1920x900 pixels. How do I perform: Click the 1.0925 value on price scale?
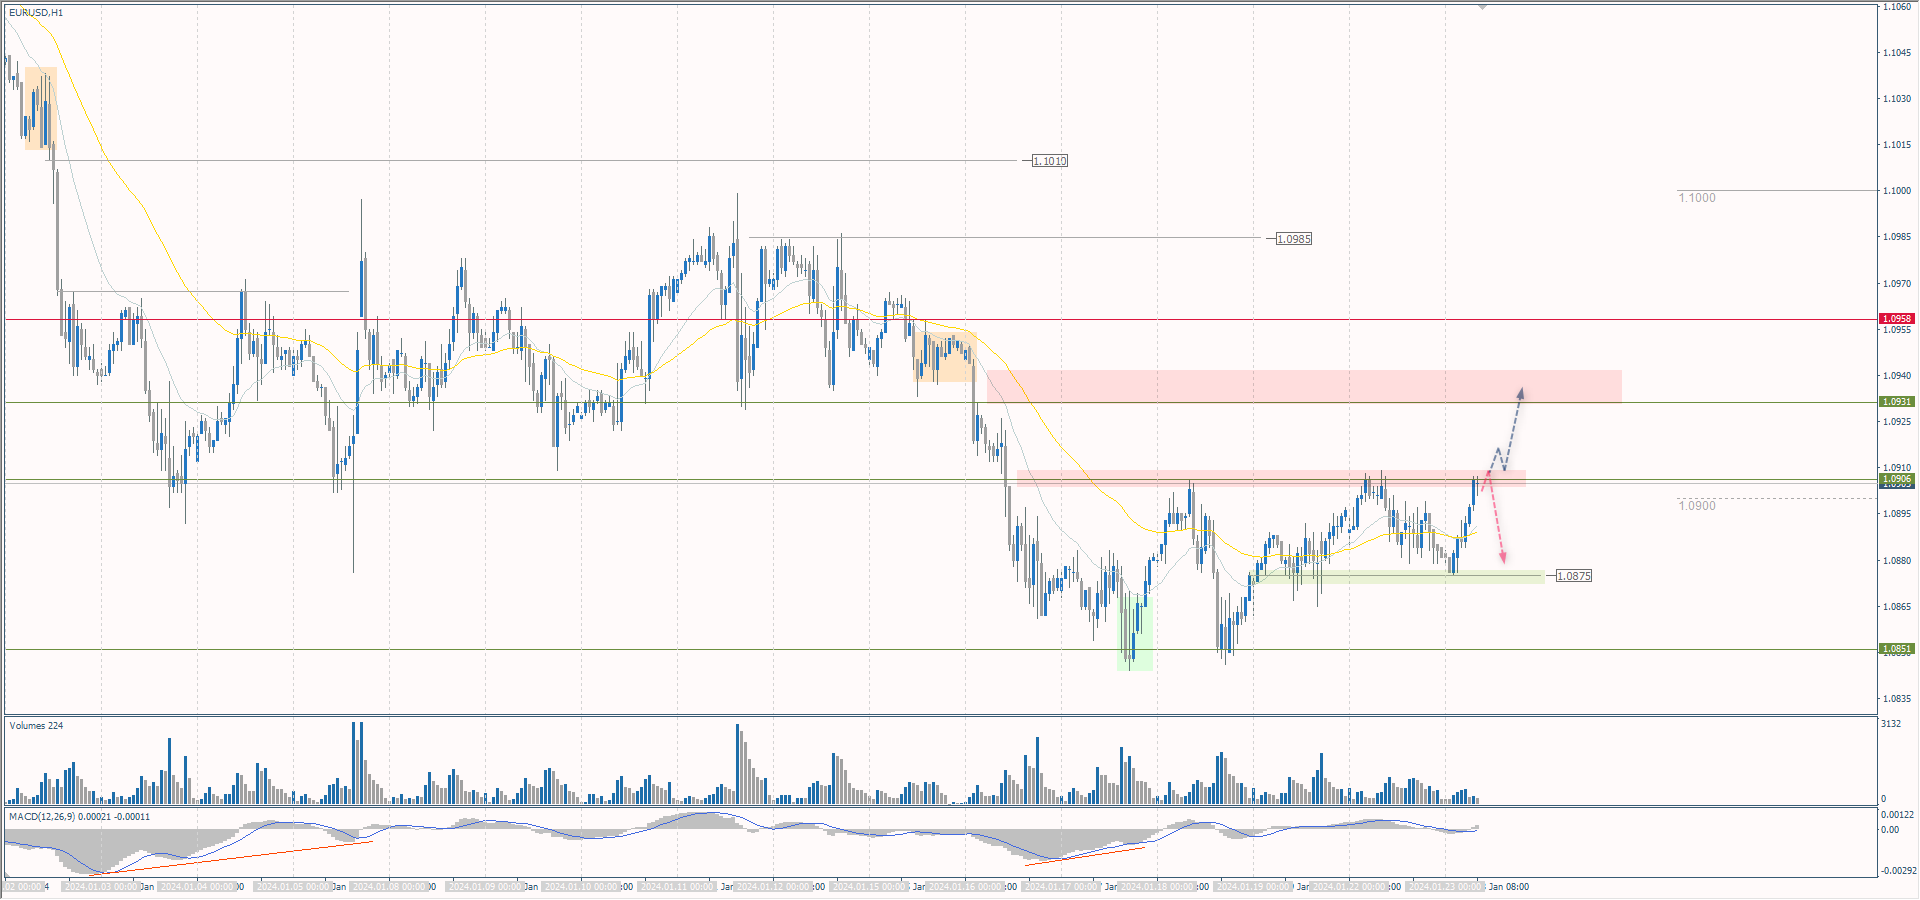1897,422
